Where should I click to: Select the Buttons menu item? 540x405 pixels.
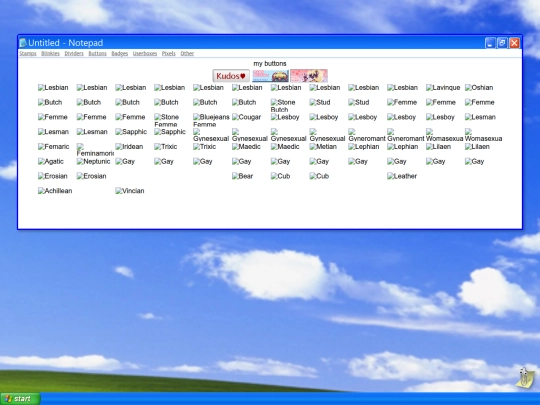coord(97,53)
